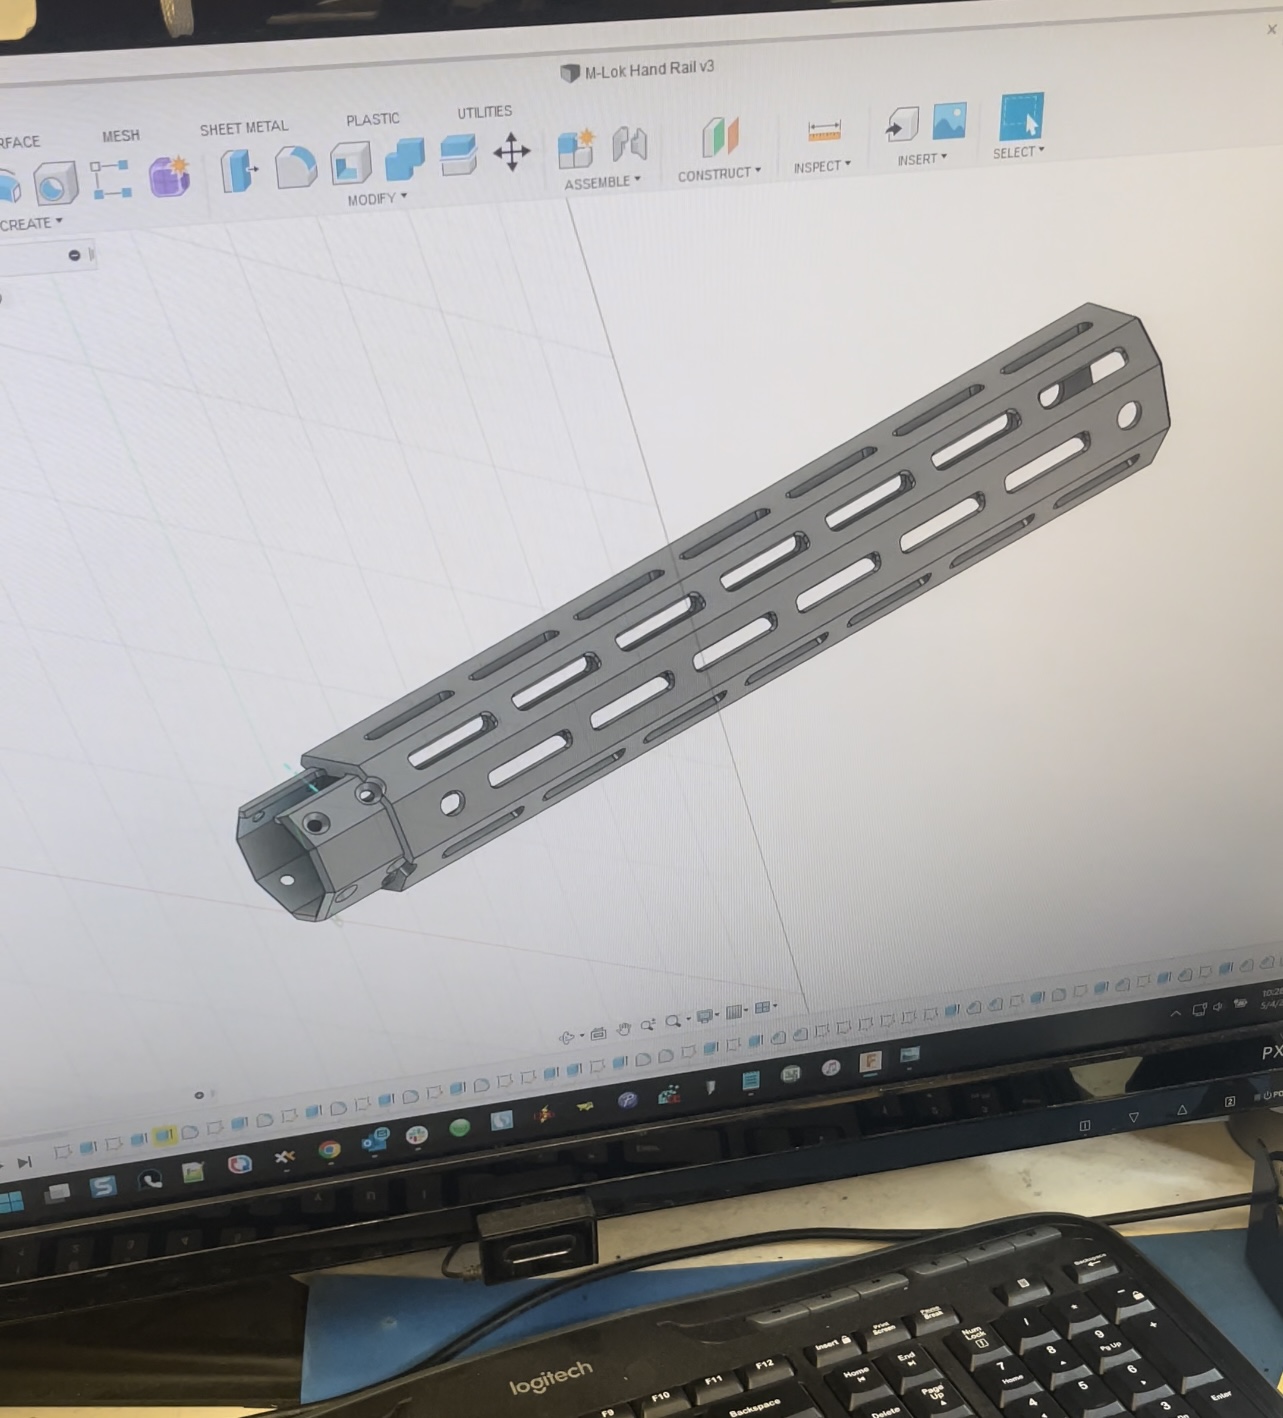Viewport: 1283px width, 1418px height.
Task: Click the Measure ruler icon
Action: pyautogui.click(x=824, y=131)
